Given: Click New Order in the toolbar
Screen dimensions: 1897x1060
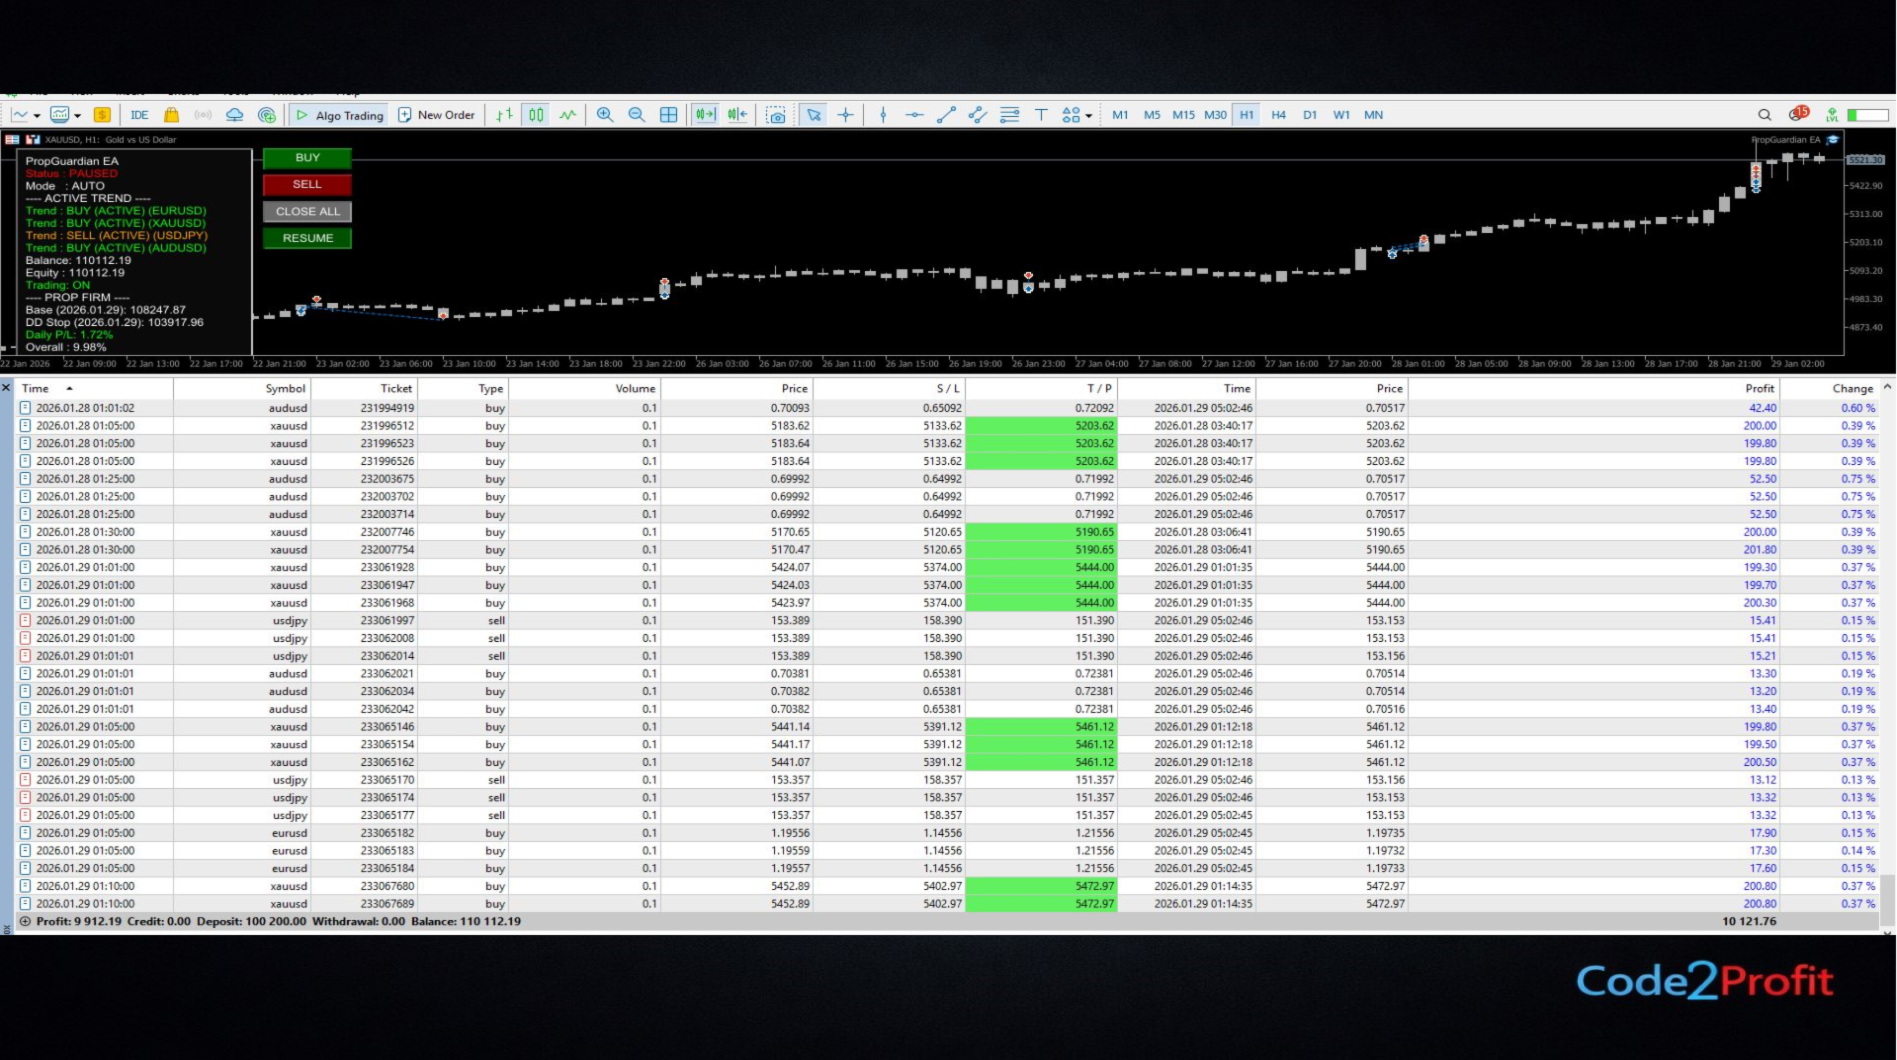Looking at the screenshot, I should point(437,115).
